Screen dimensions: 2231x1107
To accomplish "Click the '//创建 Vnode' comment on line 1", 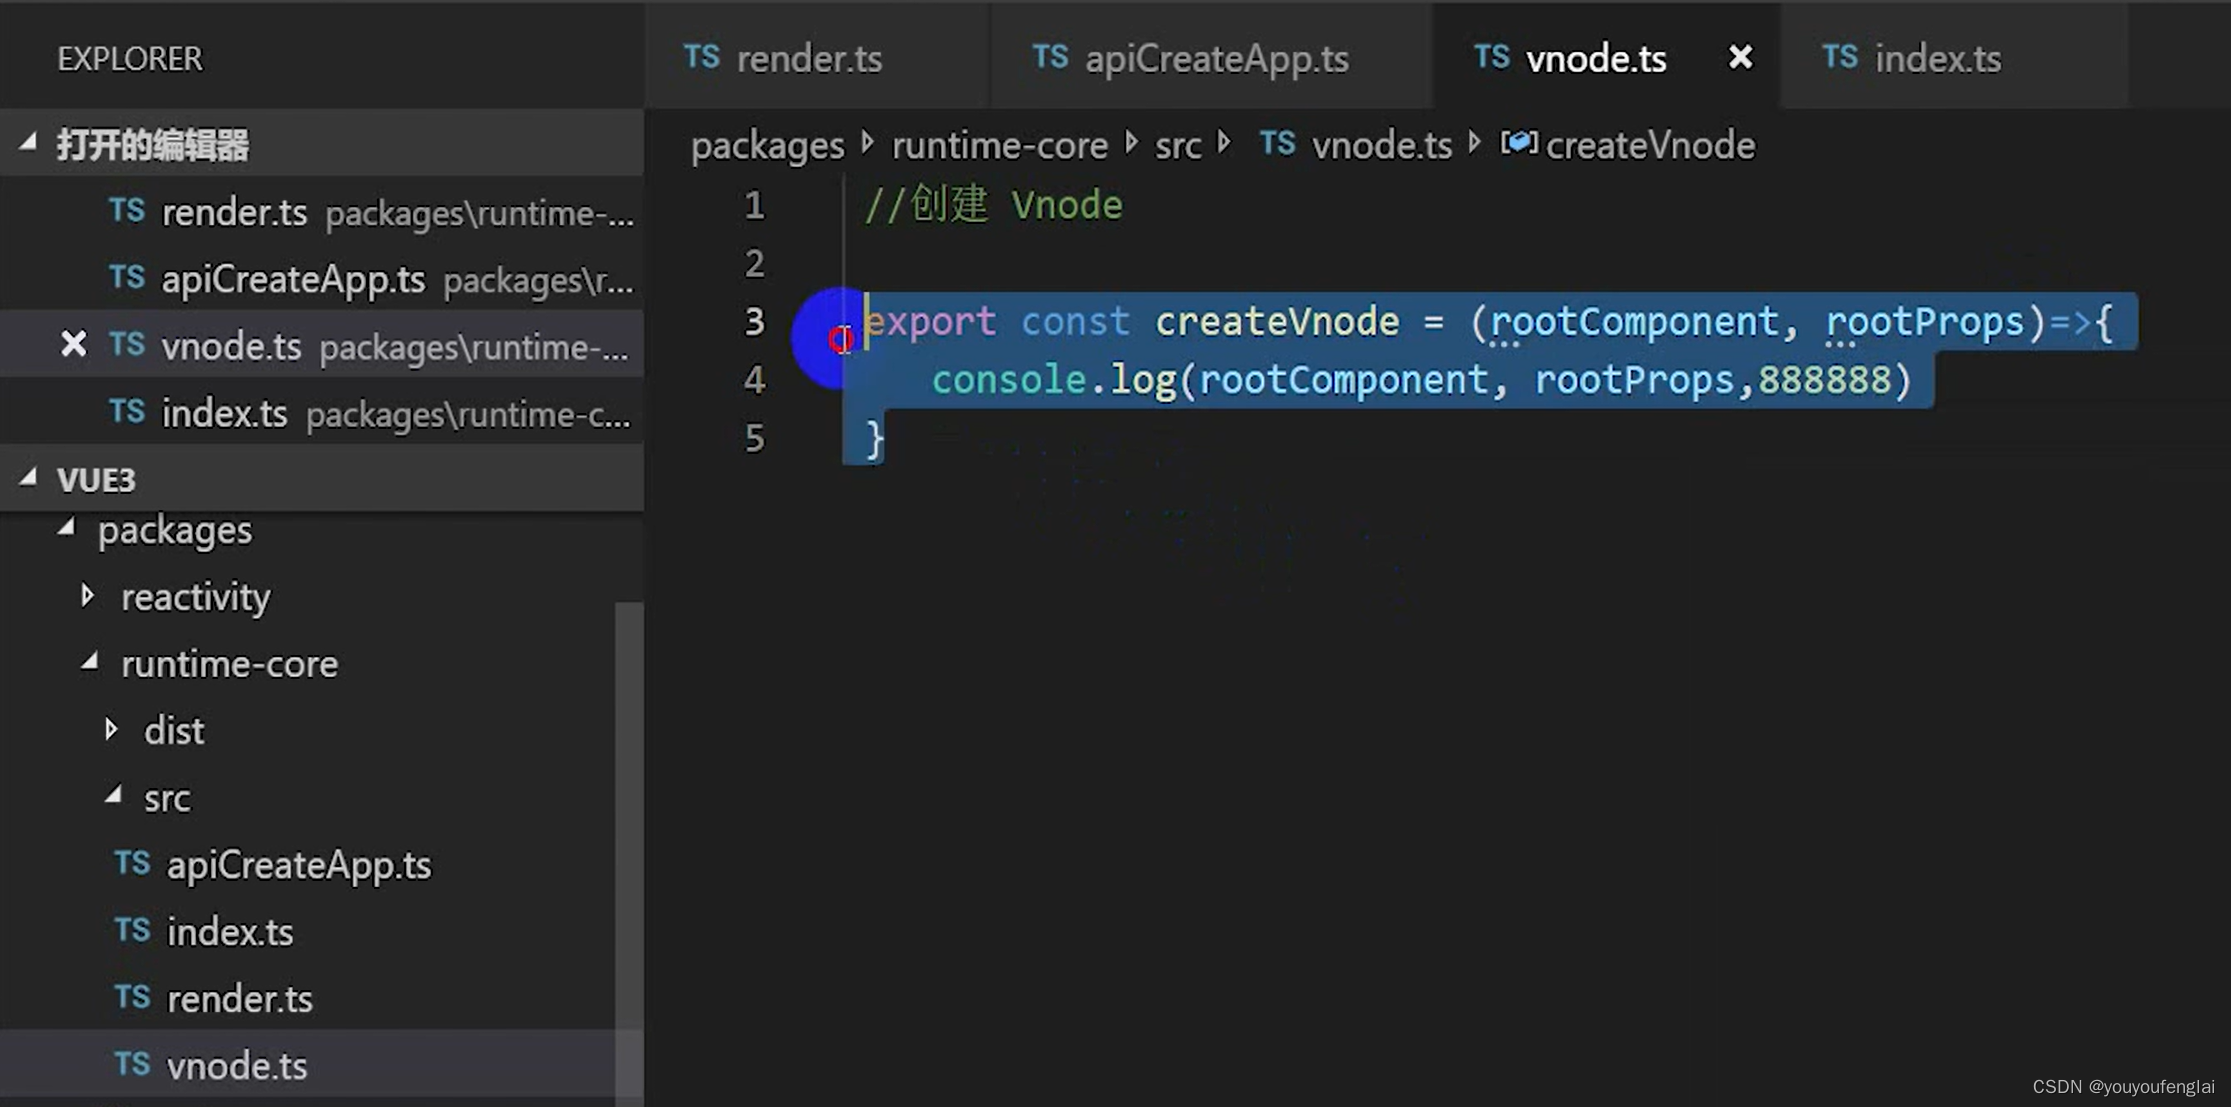I will [993, 205].
